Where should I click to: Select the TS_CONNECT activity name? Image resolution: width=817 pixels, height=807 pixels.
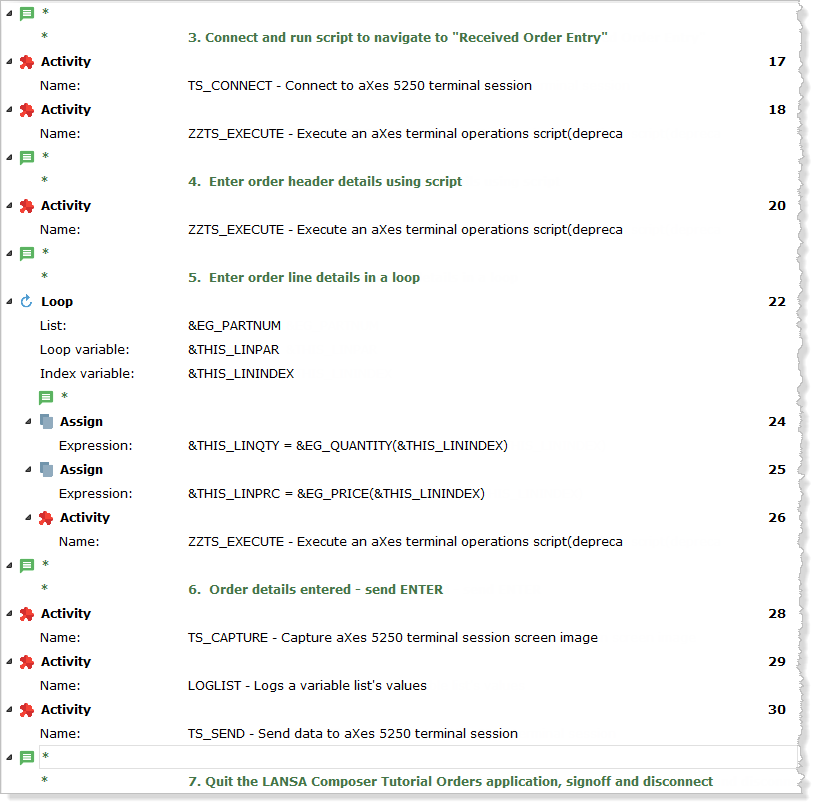tap(360, 85)
